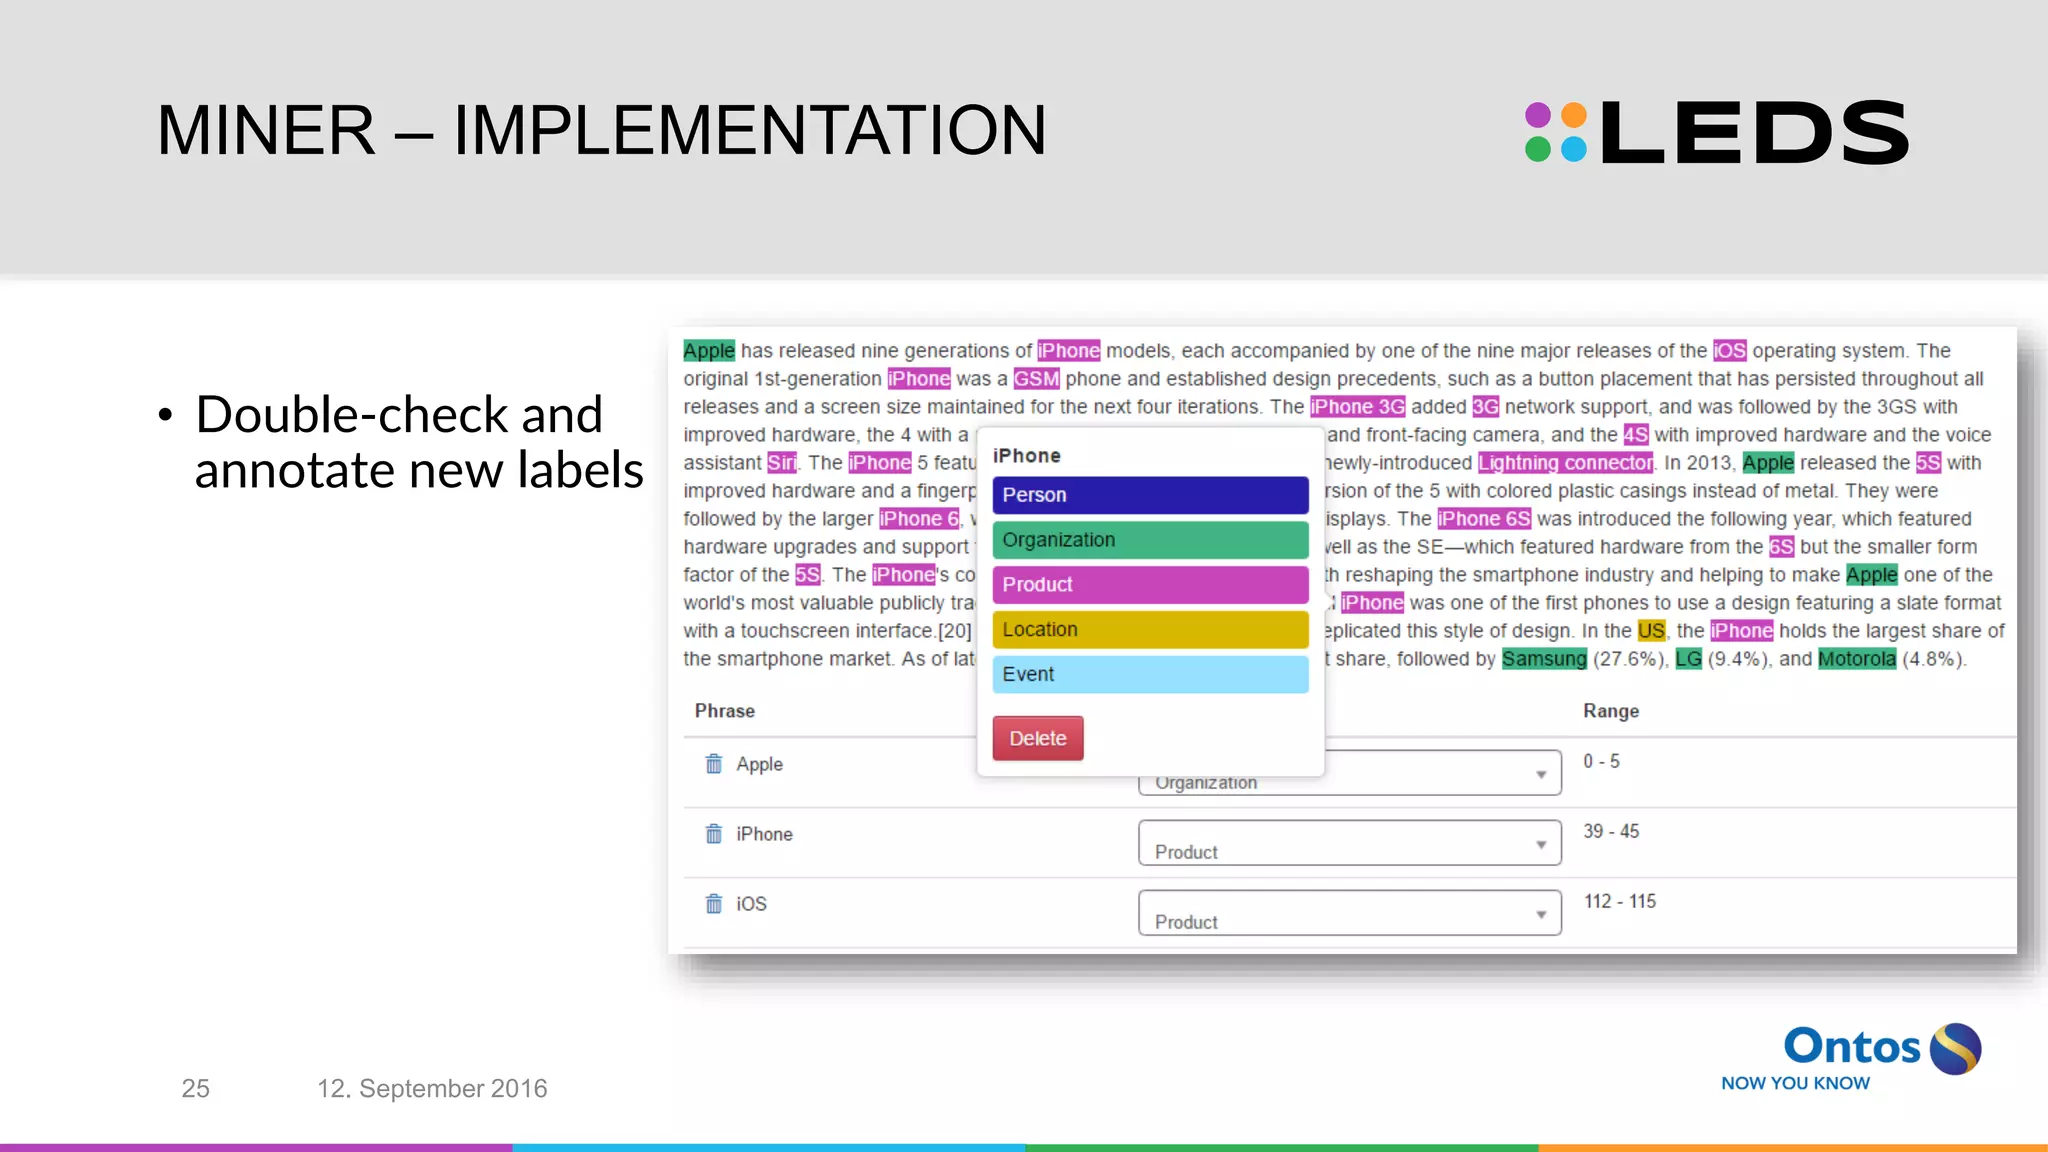Choose the Organization label in the popup
The image size is (2048, 1152).
(x=1150, y=540)
